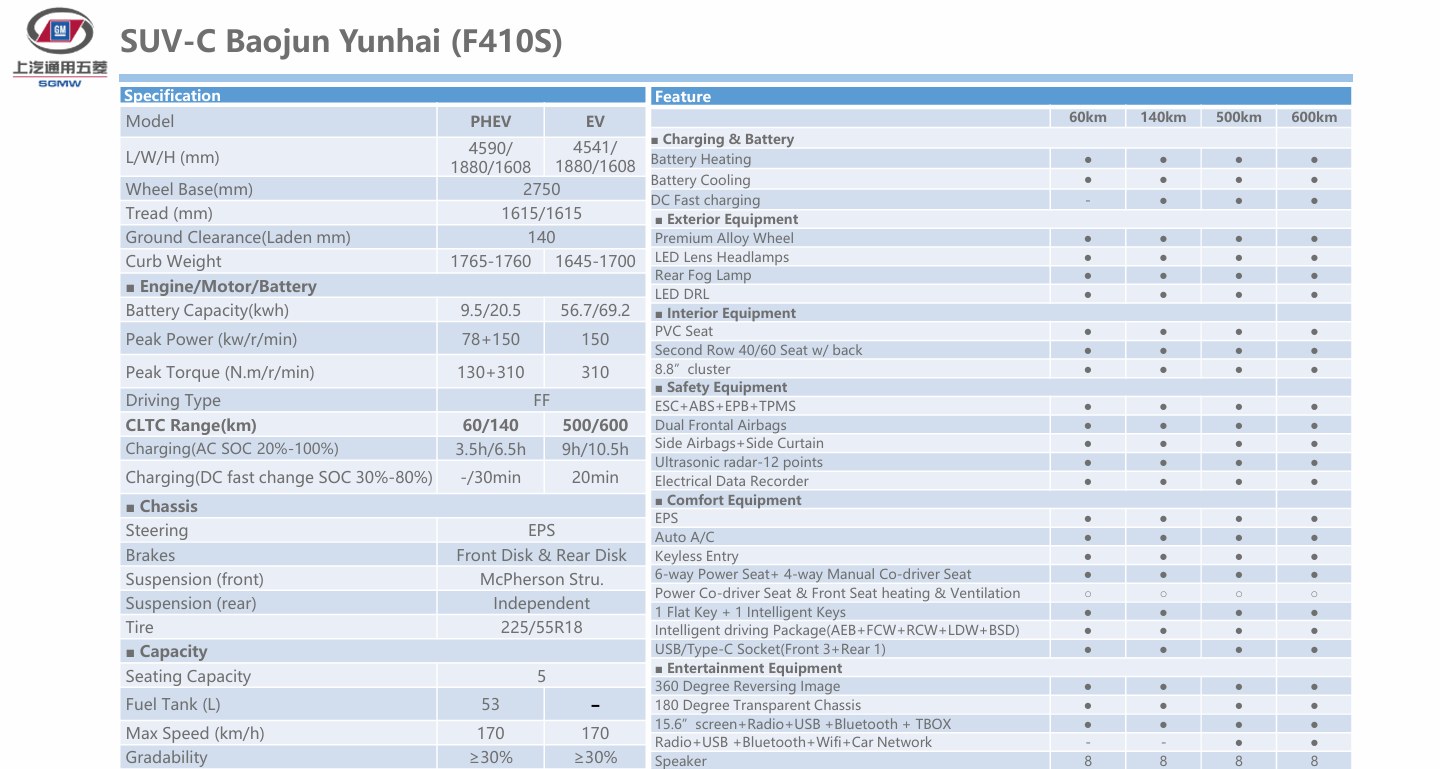The width and height of the screenshot is (1440, 769).
Task: Select the Battery Heating feature row
Action: [1001, 159]
